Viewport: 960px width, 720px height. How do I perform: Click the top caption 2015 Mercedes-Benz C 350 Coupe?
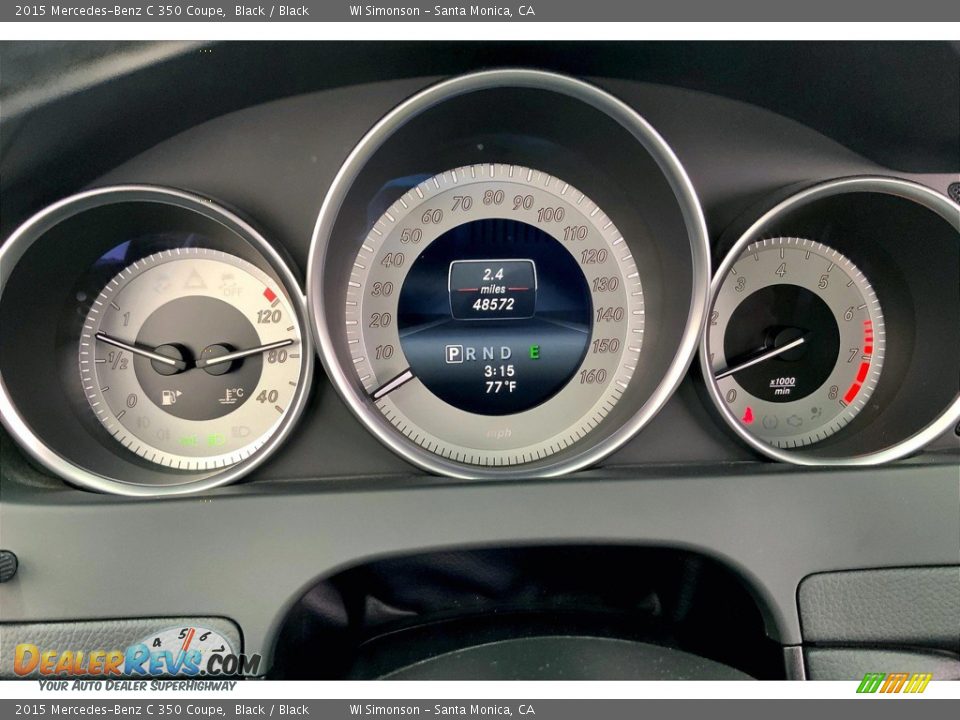coord(120,10)
